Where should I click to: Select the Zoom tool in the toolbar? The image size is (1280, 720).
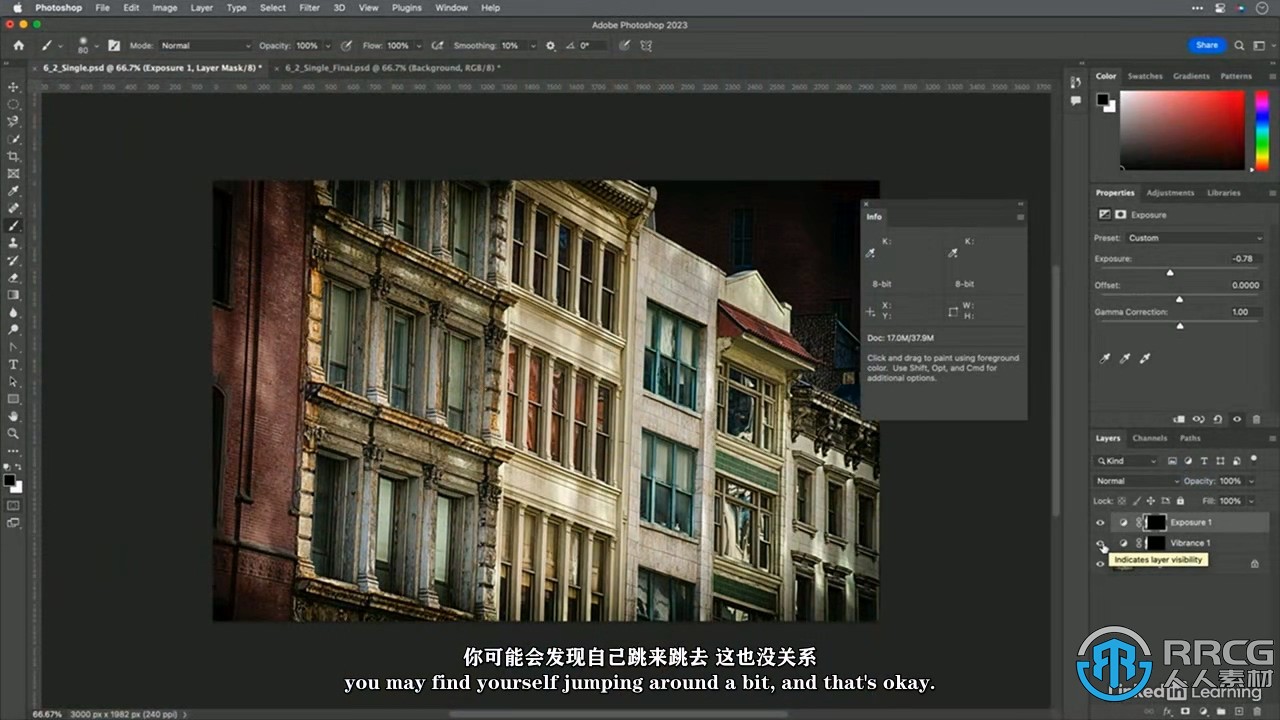[x=13, y=433]
